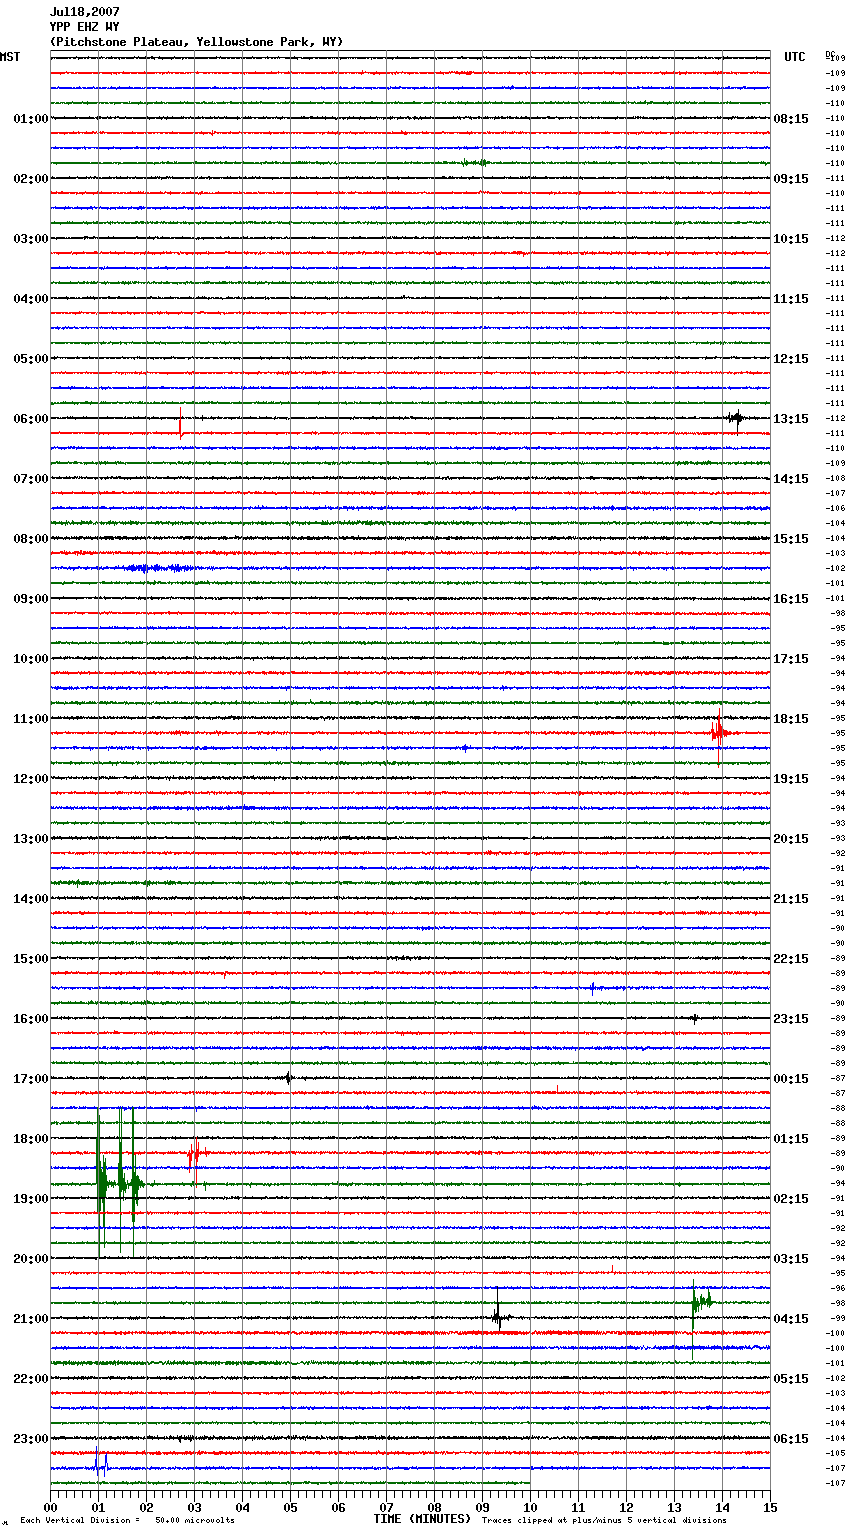Click the 10:15 UTC time label

[791, 239]
